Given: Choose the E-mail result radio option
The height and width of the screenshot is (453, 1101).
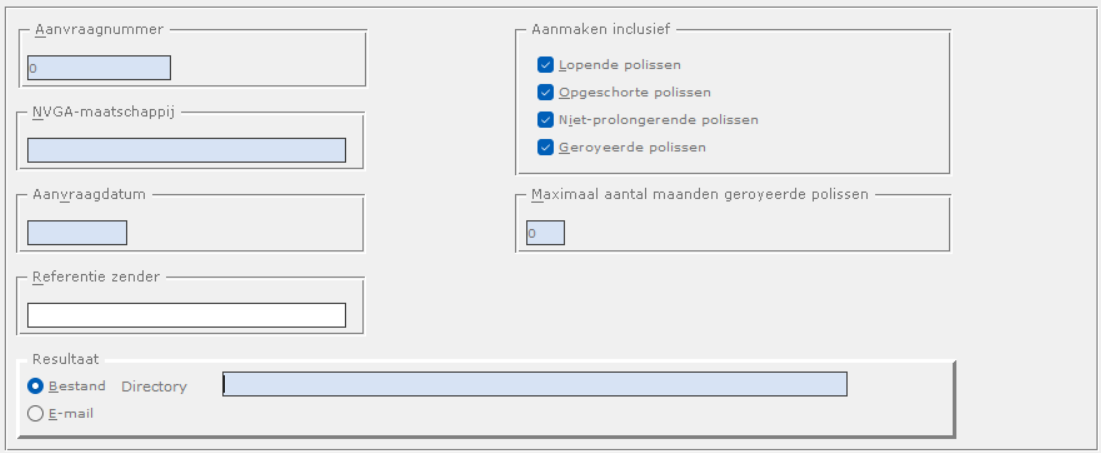Looking at the screenshot, I should point(36,413).
